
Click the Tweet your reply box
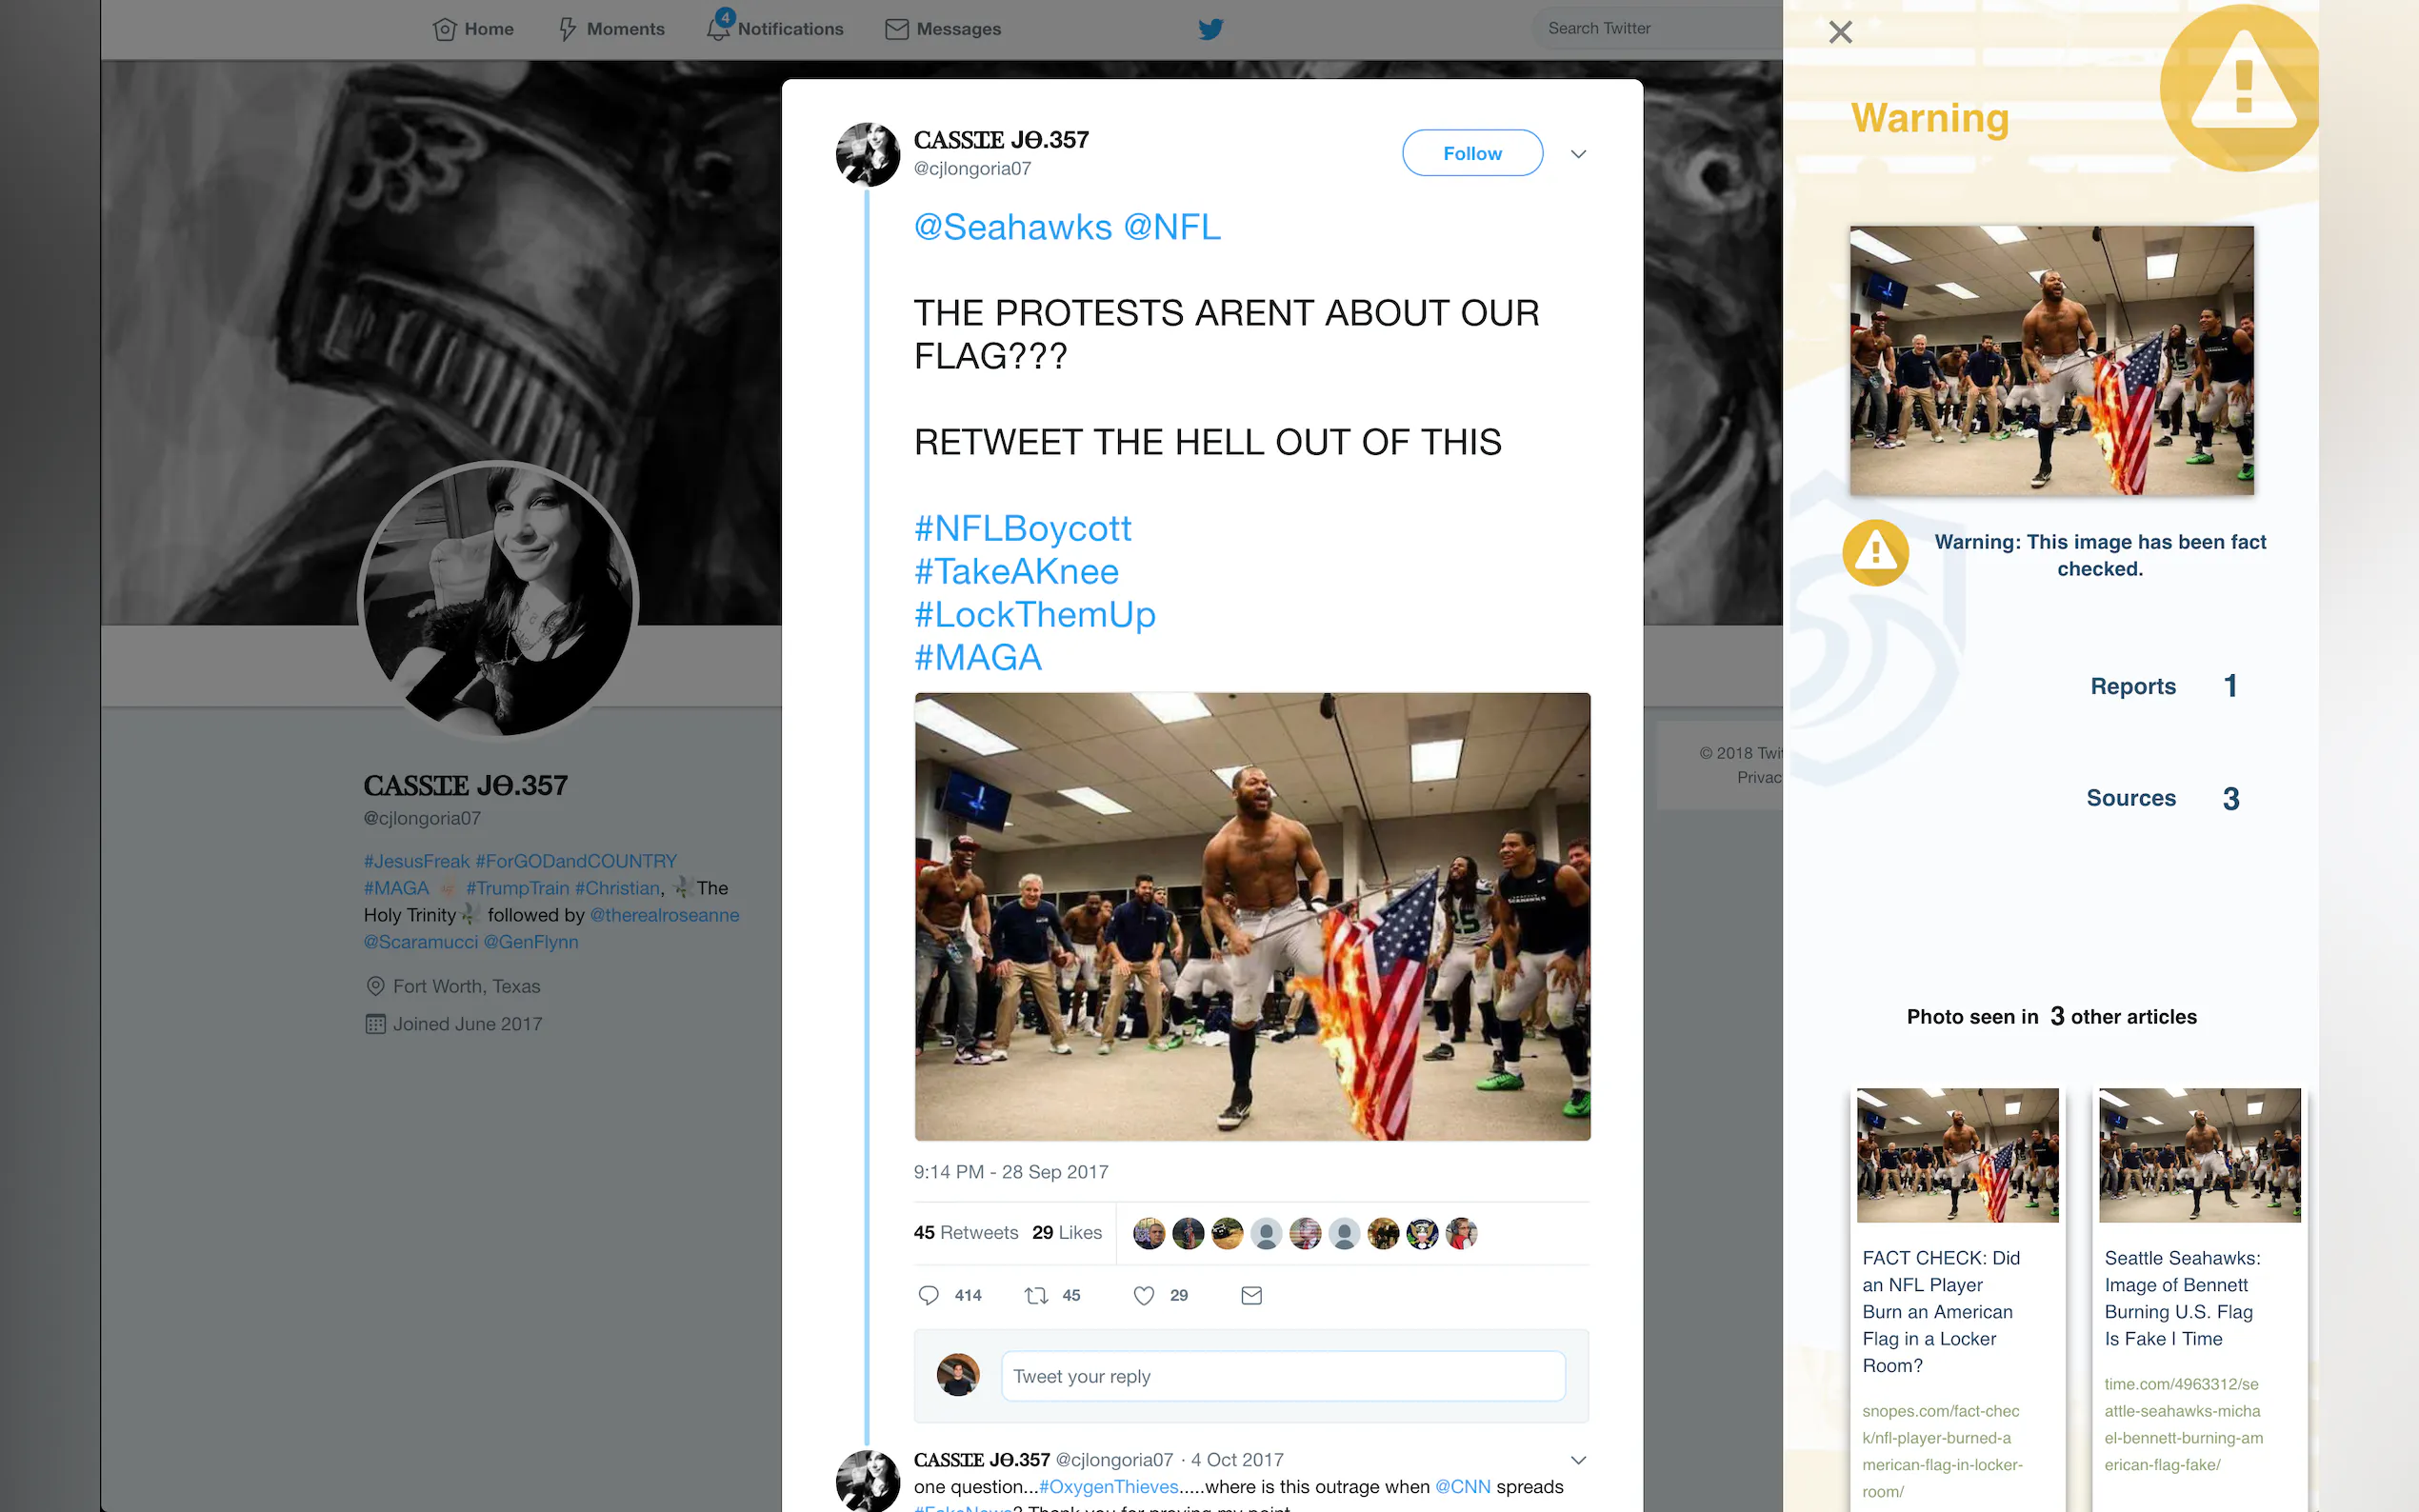[1283, 1376]
